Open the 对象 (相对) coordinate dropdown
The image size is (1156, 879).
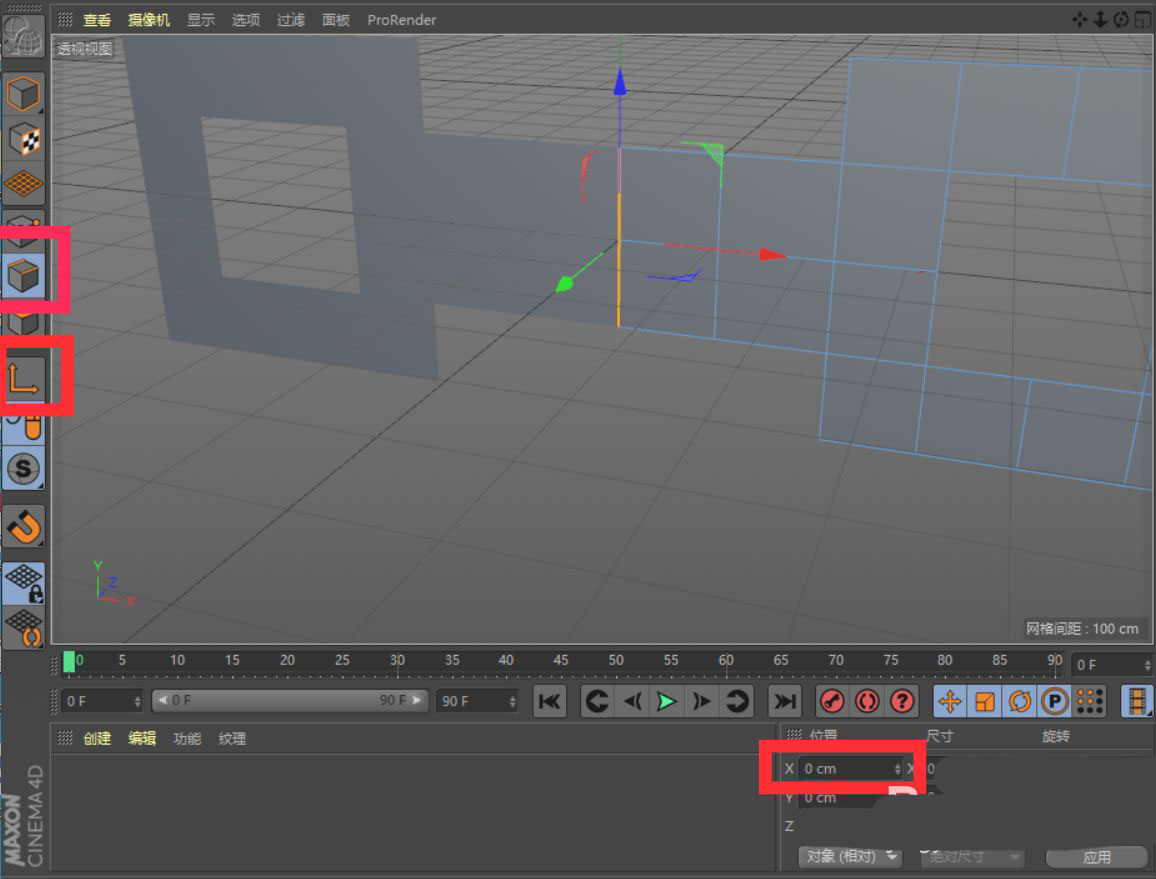point(850,857)
